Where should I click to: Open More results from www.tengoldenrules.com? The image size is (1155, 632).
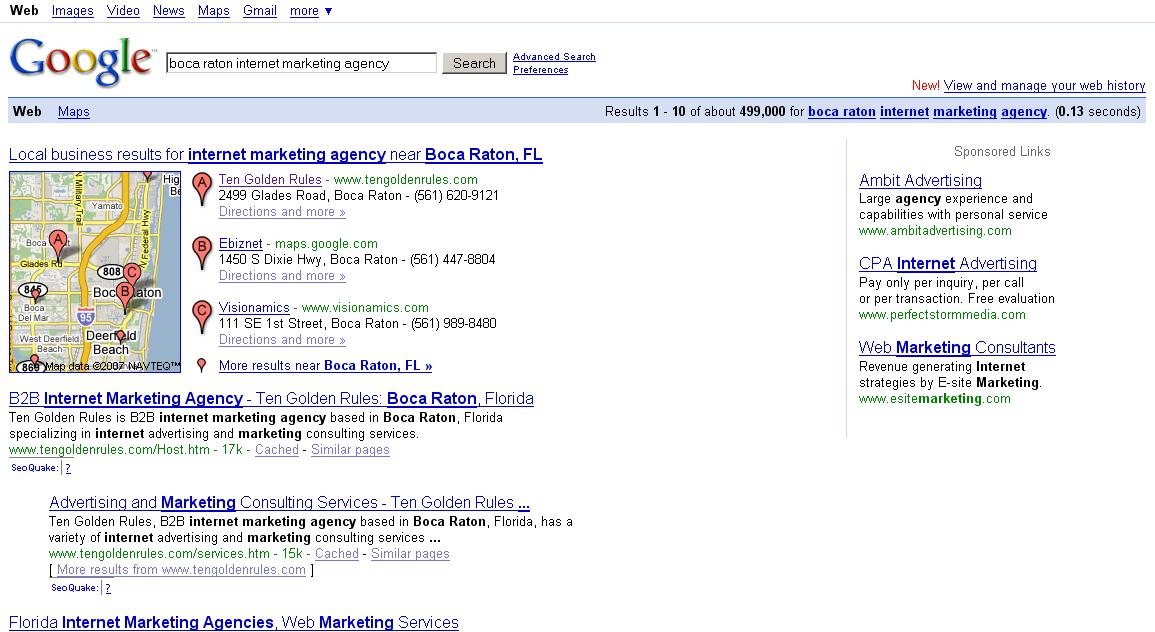181,570
